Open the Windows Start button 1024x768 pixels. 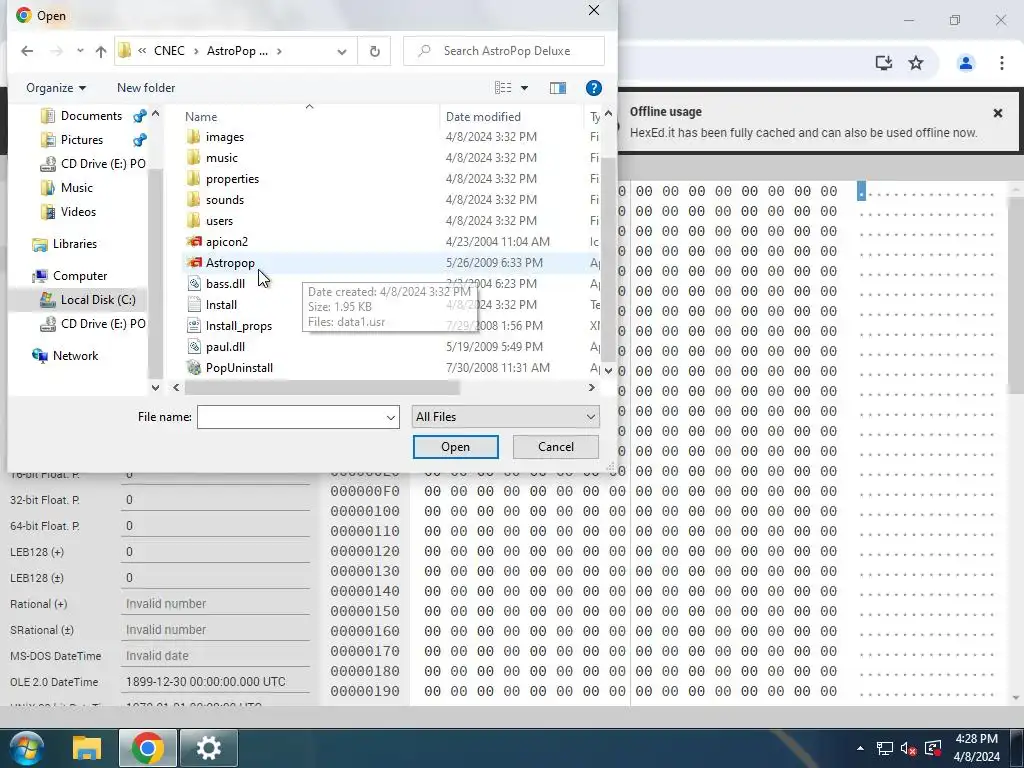click(x=27, y=748)
